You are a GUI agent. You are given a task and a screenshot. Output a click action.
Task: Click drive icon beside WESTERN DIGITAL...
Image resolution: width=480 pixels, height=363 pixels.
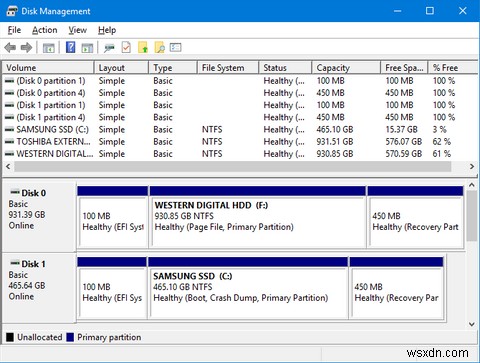click(10, 154)
